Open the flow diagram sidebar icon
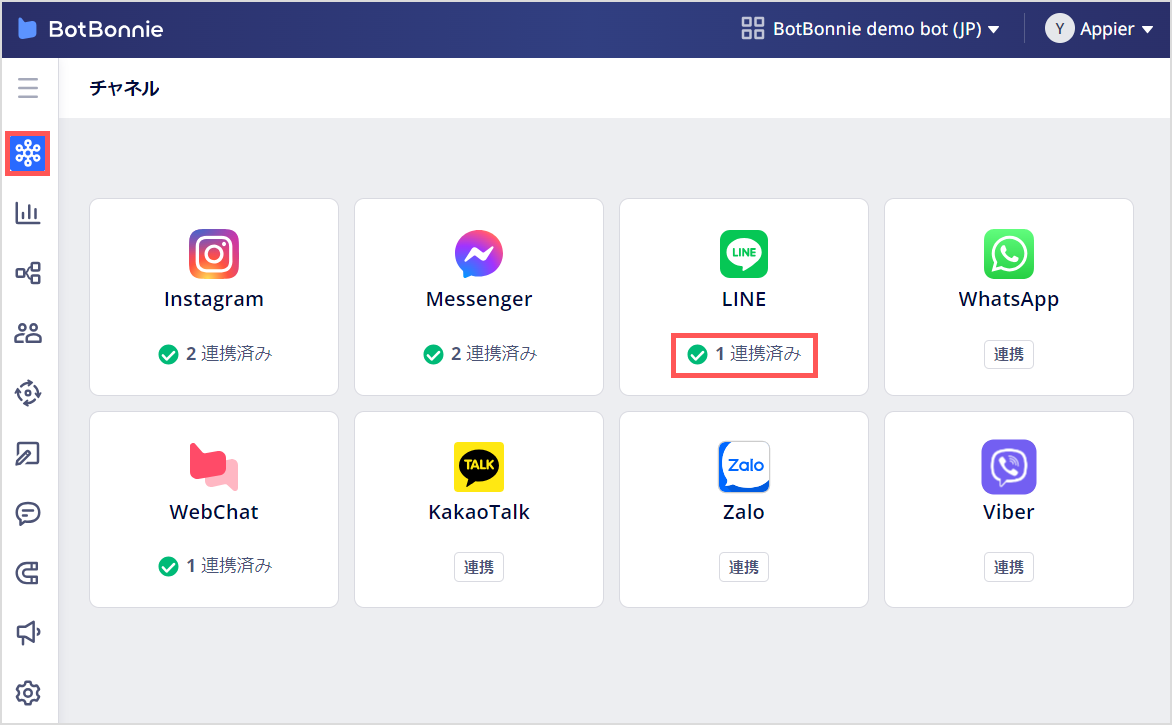1172x725 pixels. [28, 273]
